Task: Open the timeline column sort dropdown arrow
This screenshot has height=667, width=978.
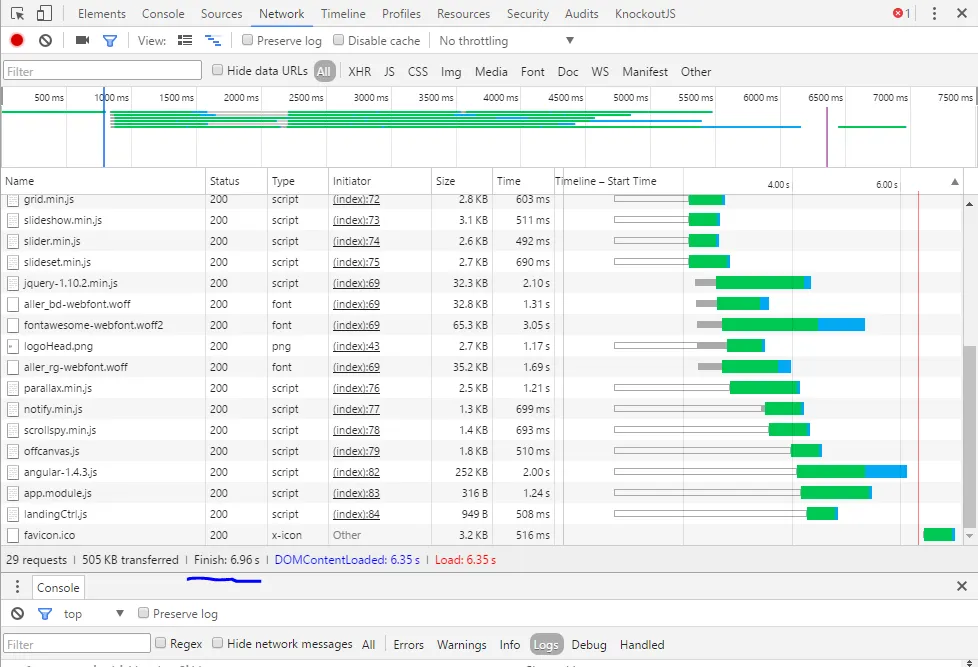Action: click(x=954, y=182)
